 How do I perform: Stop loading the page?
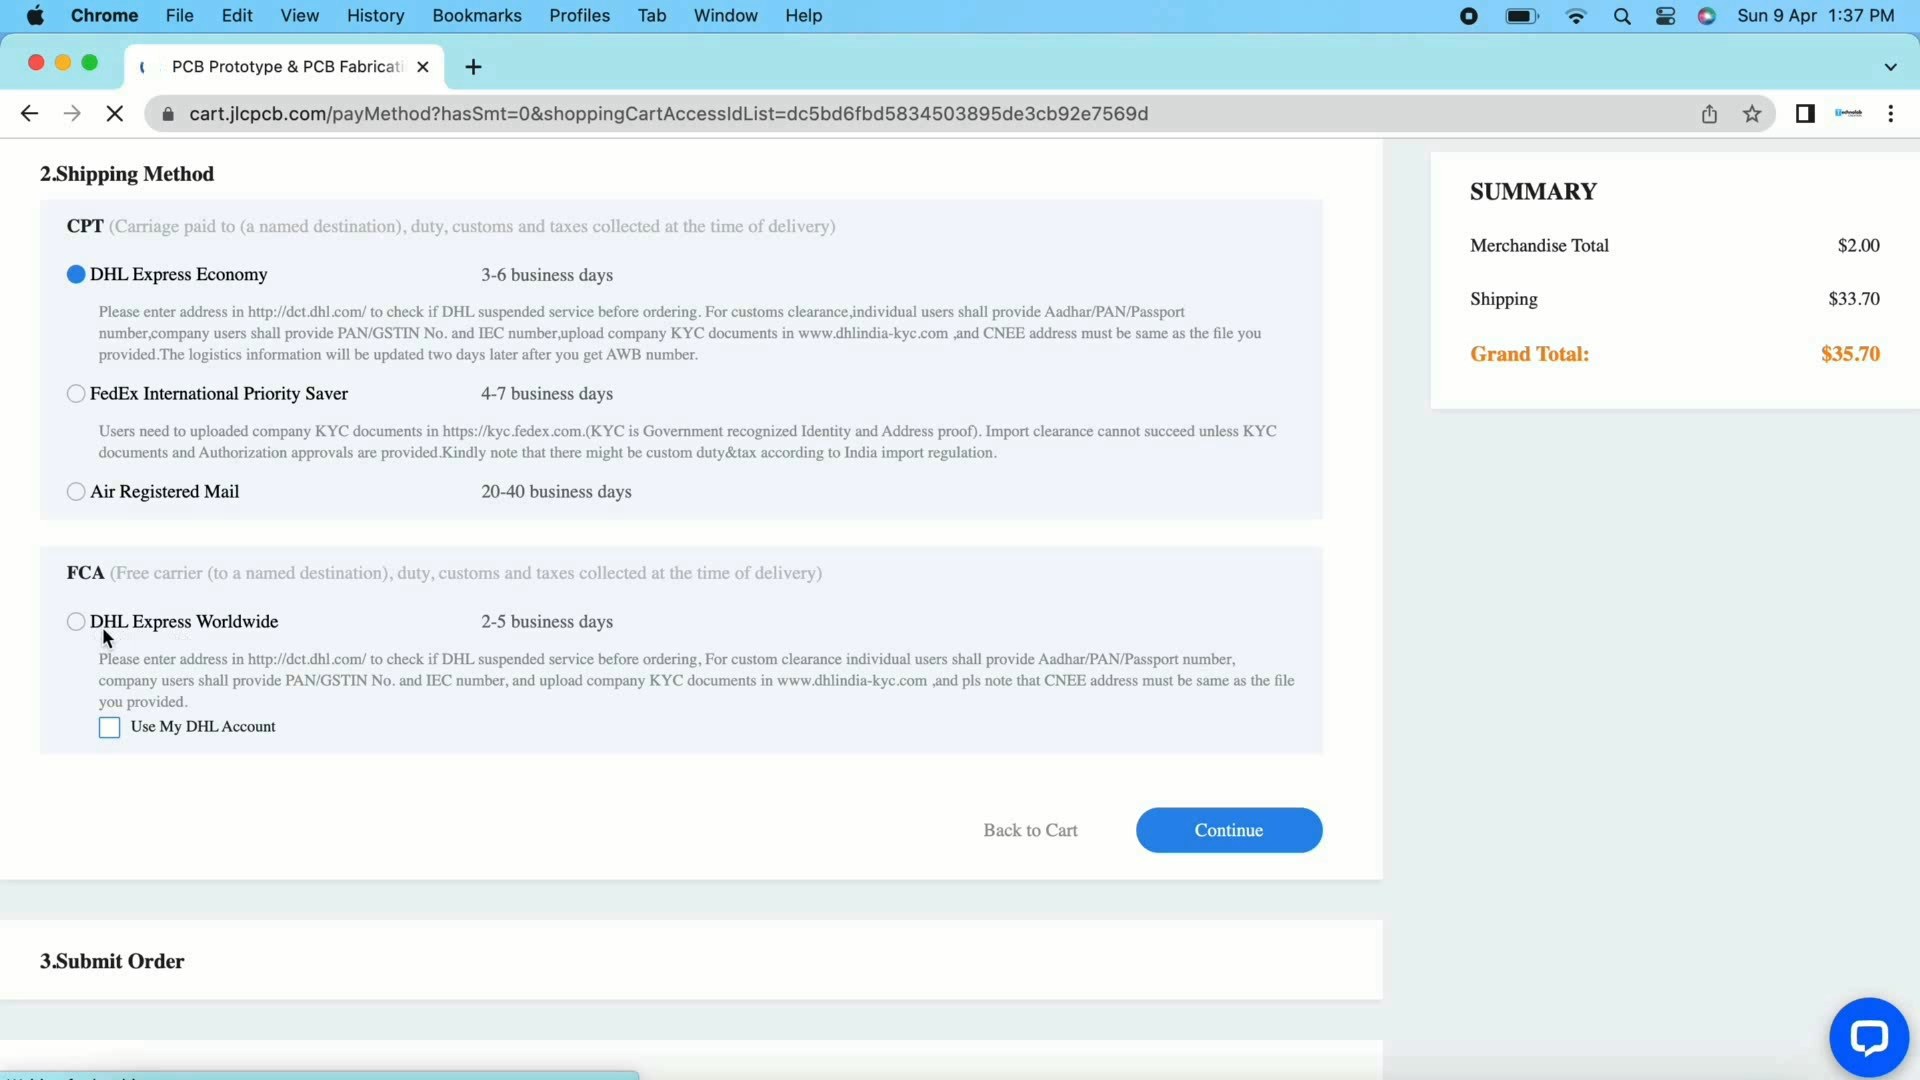coord(115,114)
